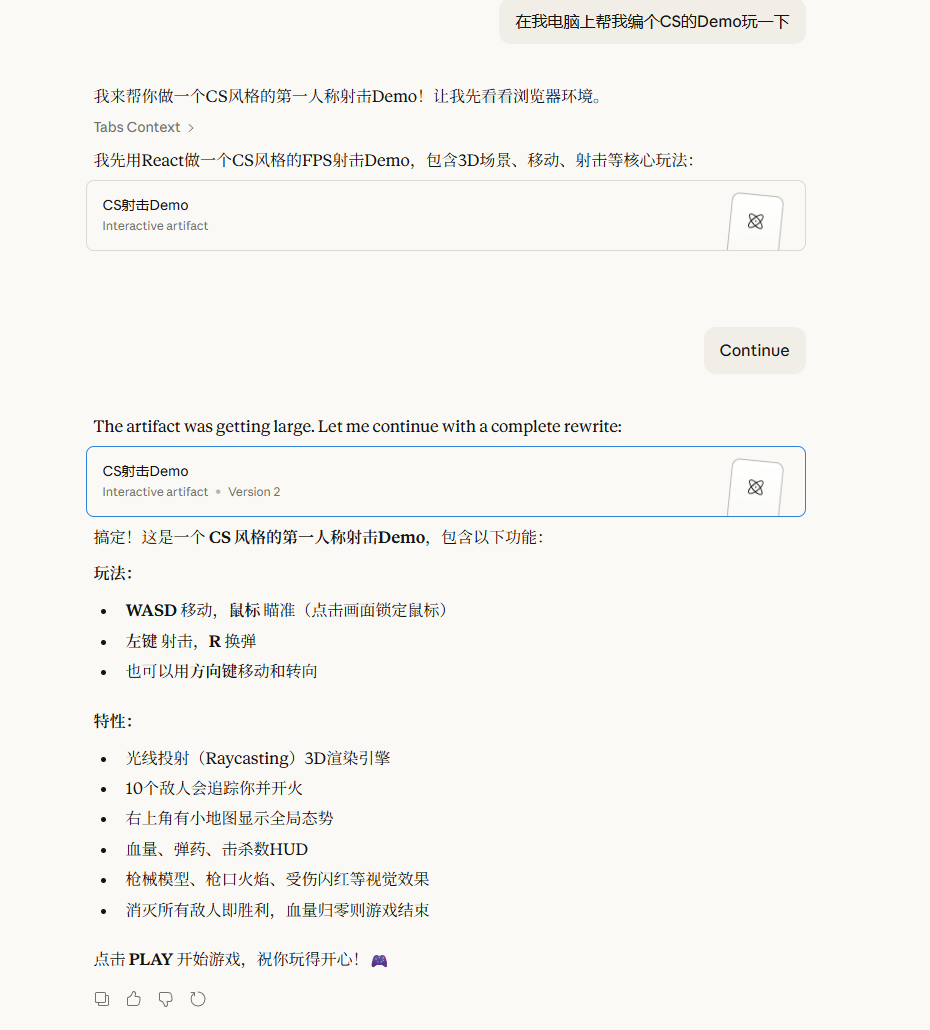Click the bullet "消灭所有敌人即胜利"

[277, 910]
